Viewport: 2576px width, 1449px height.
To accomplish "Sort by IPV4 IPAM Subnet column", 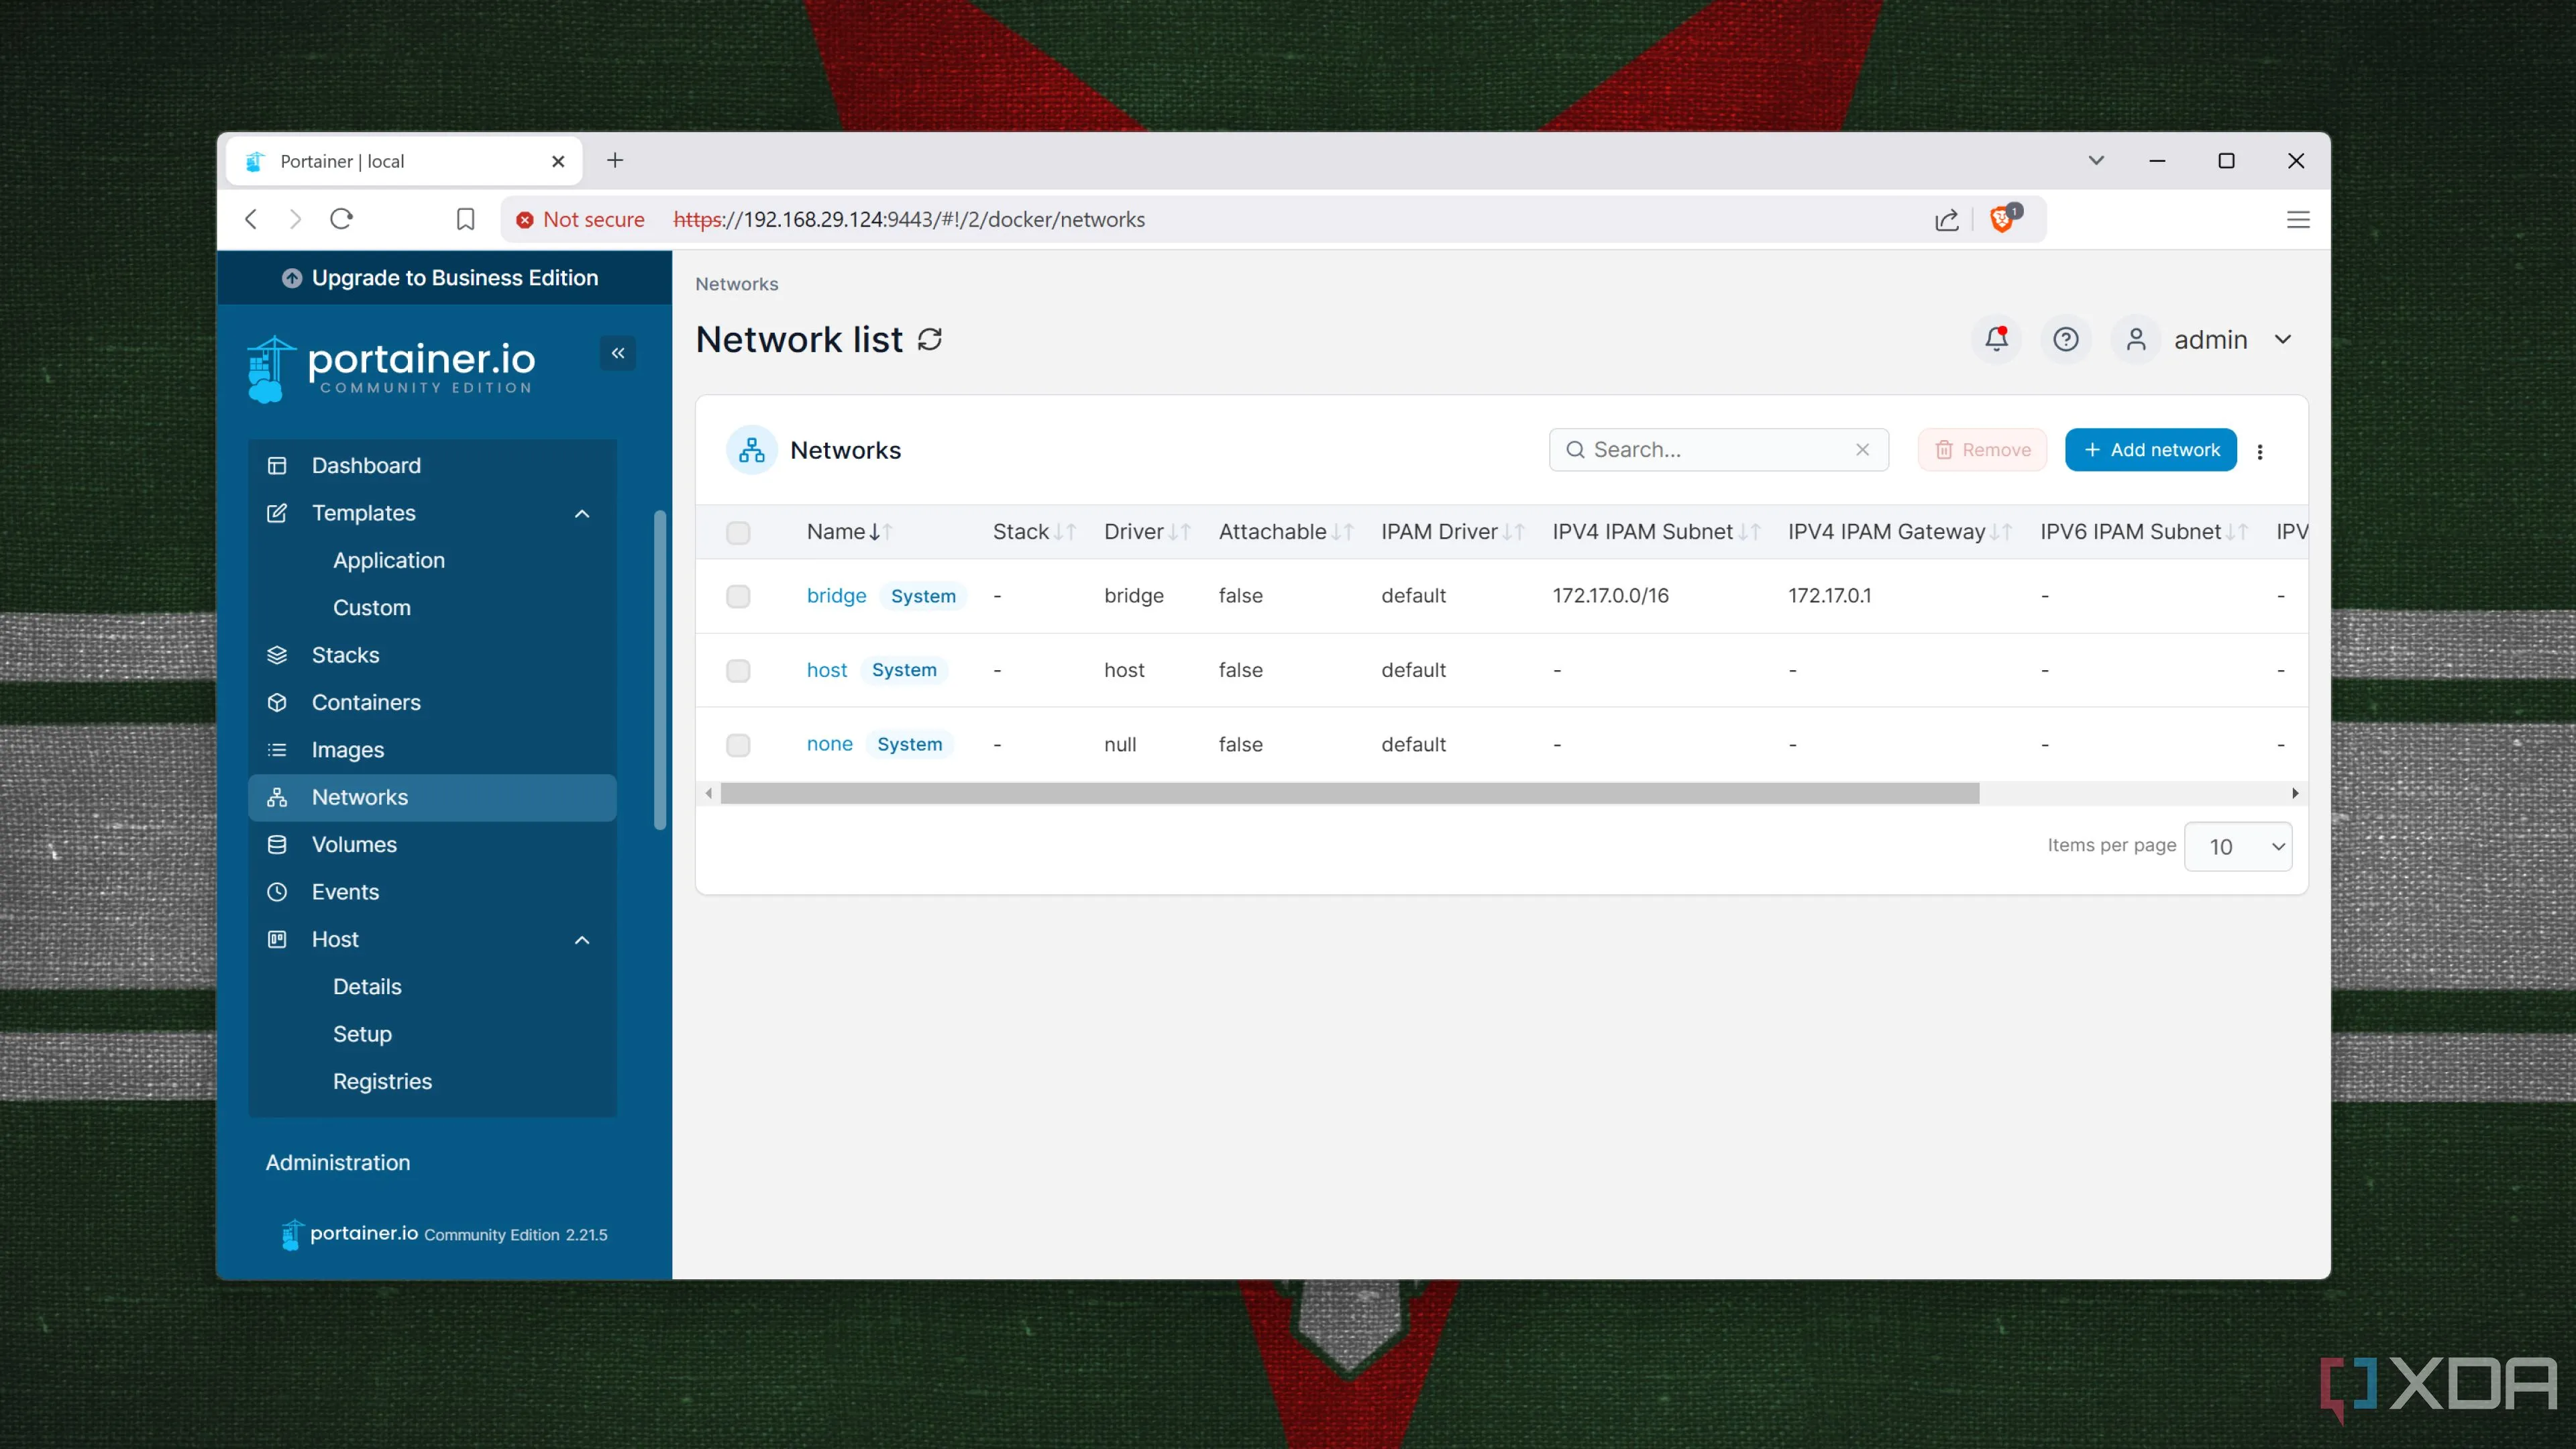I will (1656, 532).
